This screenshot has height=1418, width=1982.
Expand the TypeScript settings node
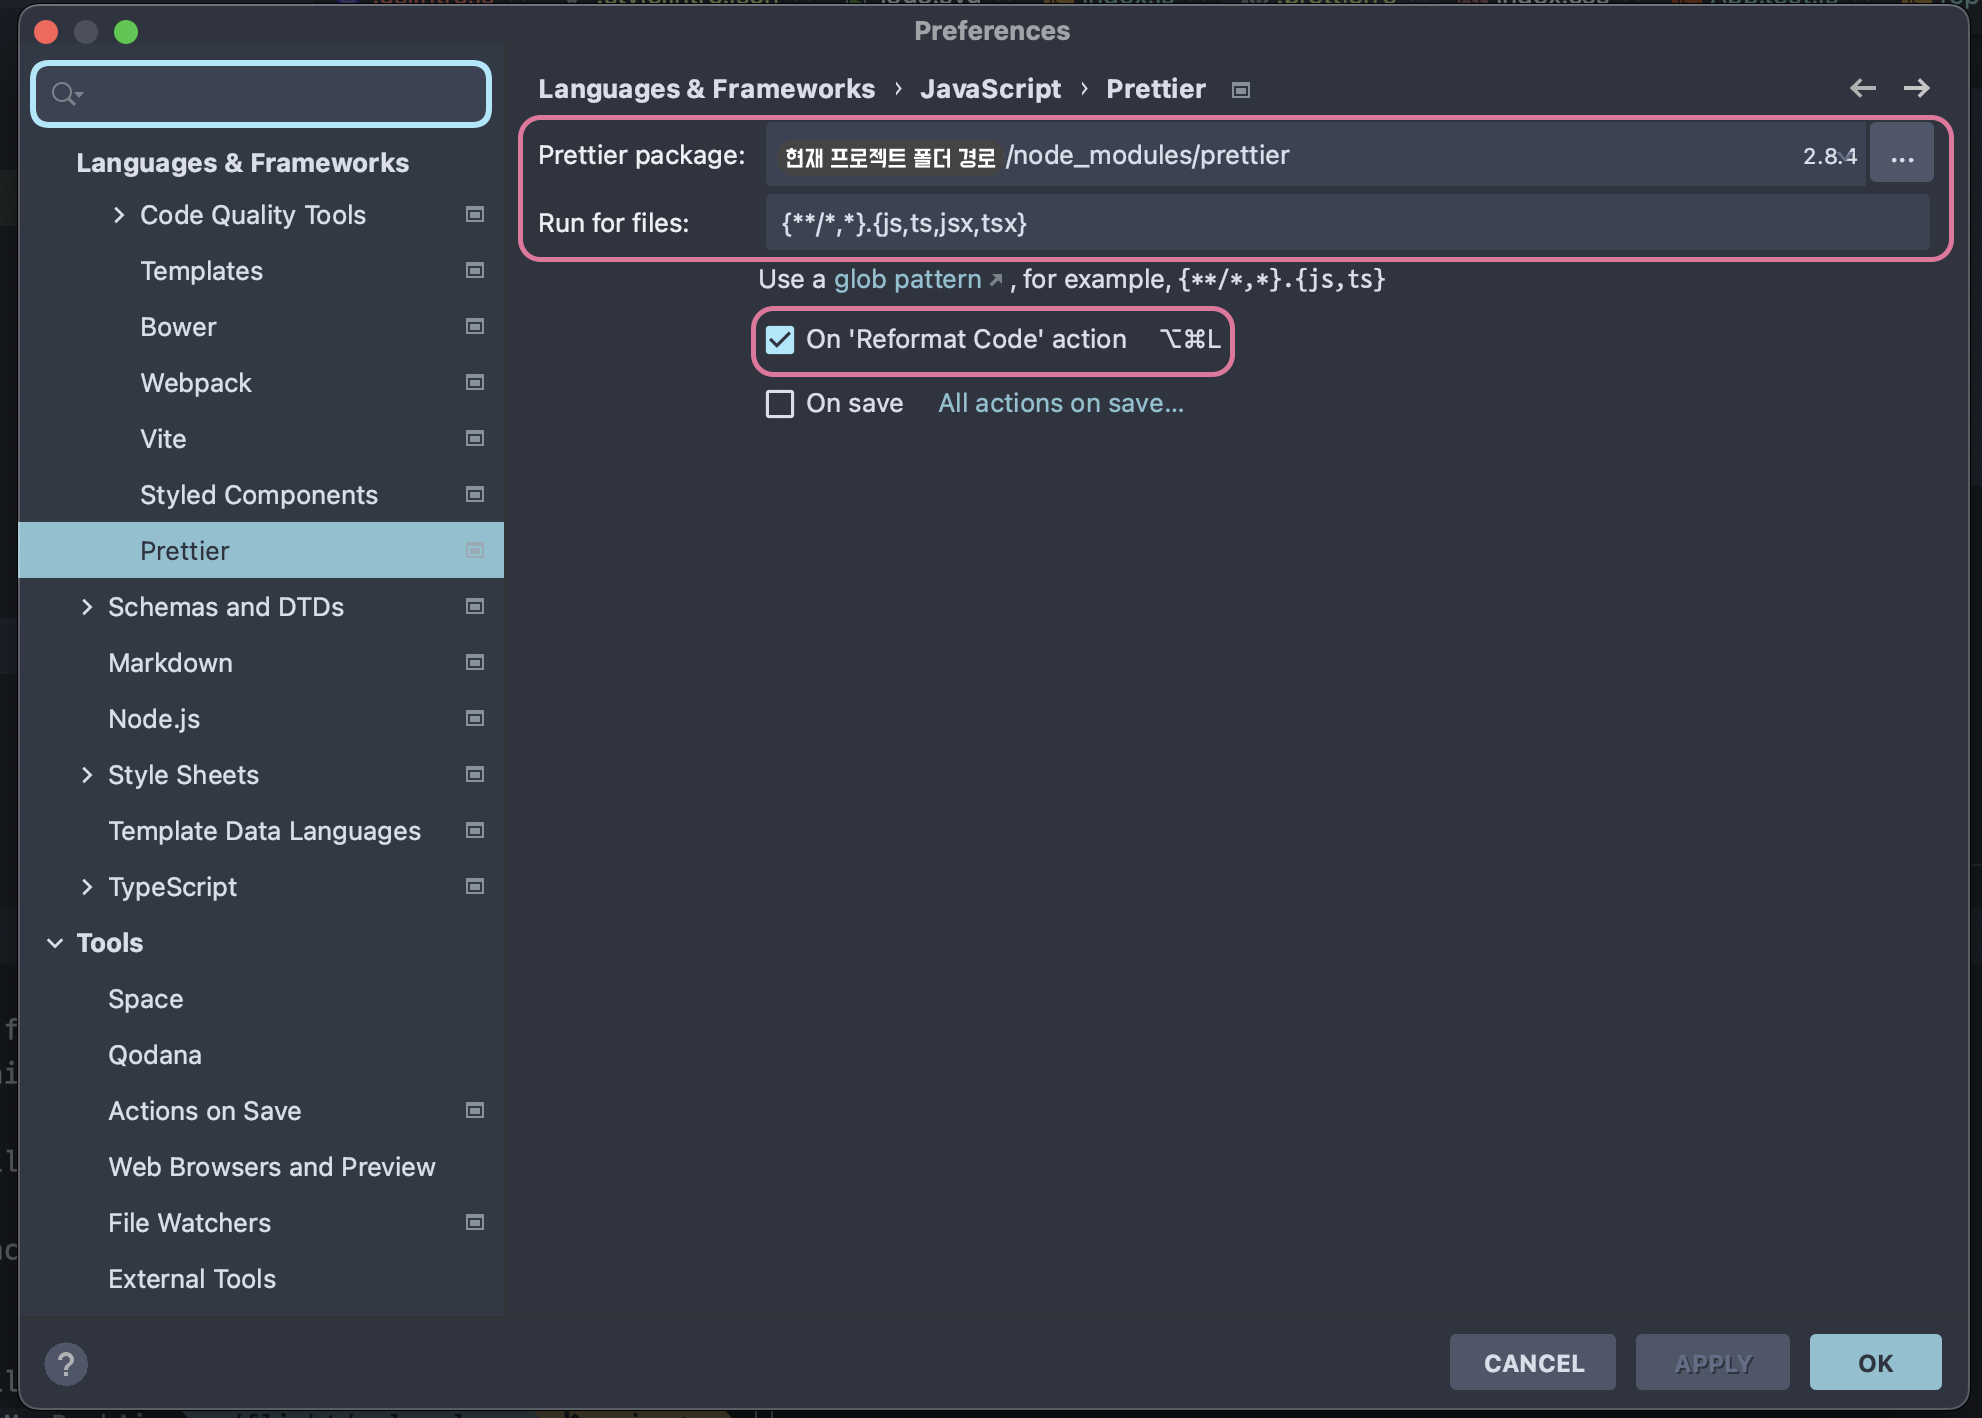87,887
